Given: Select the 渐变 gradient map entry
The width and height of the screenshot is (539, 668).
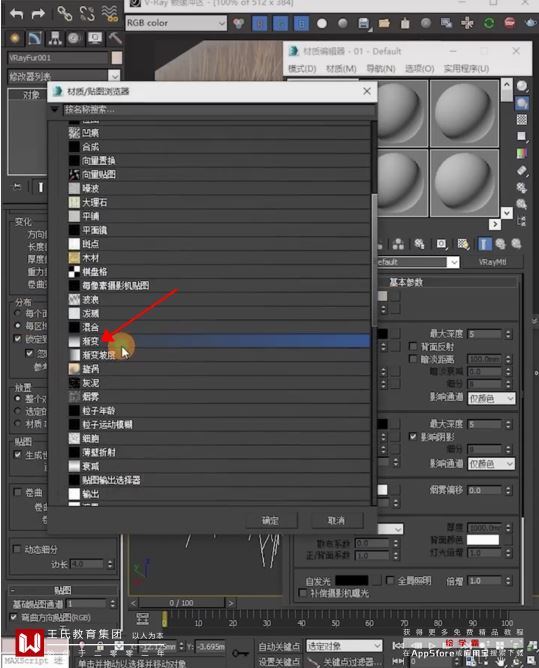Looking at the screenshot, I should pyautogui.click(x=219, y=341).
